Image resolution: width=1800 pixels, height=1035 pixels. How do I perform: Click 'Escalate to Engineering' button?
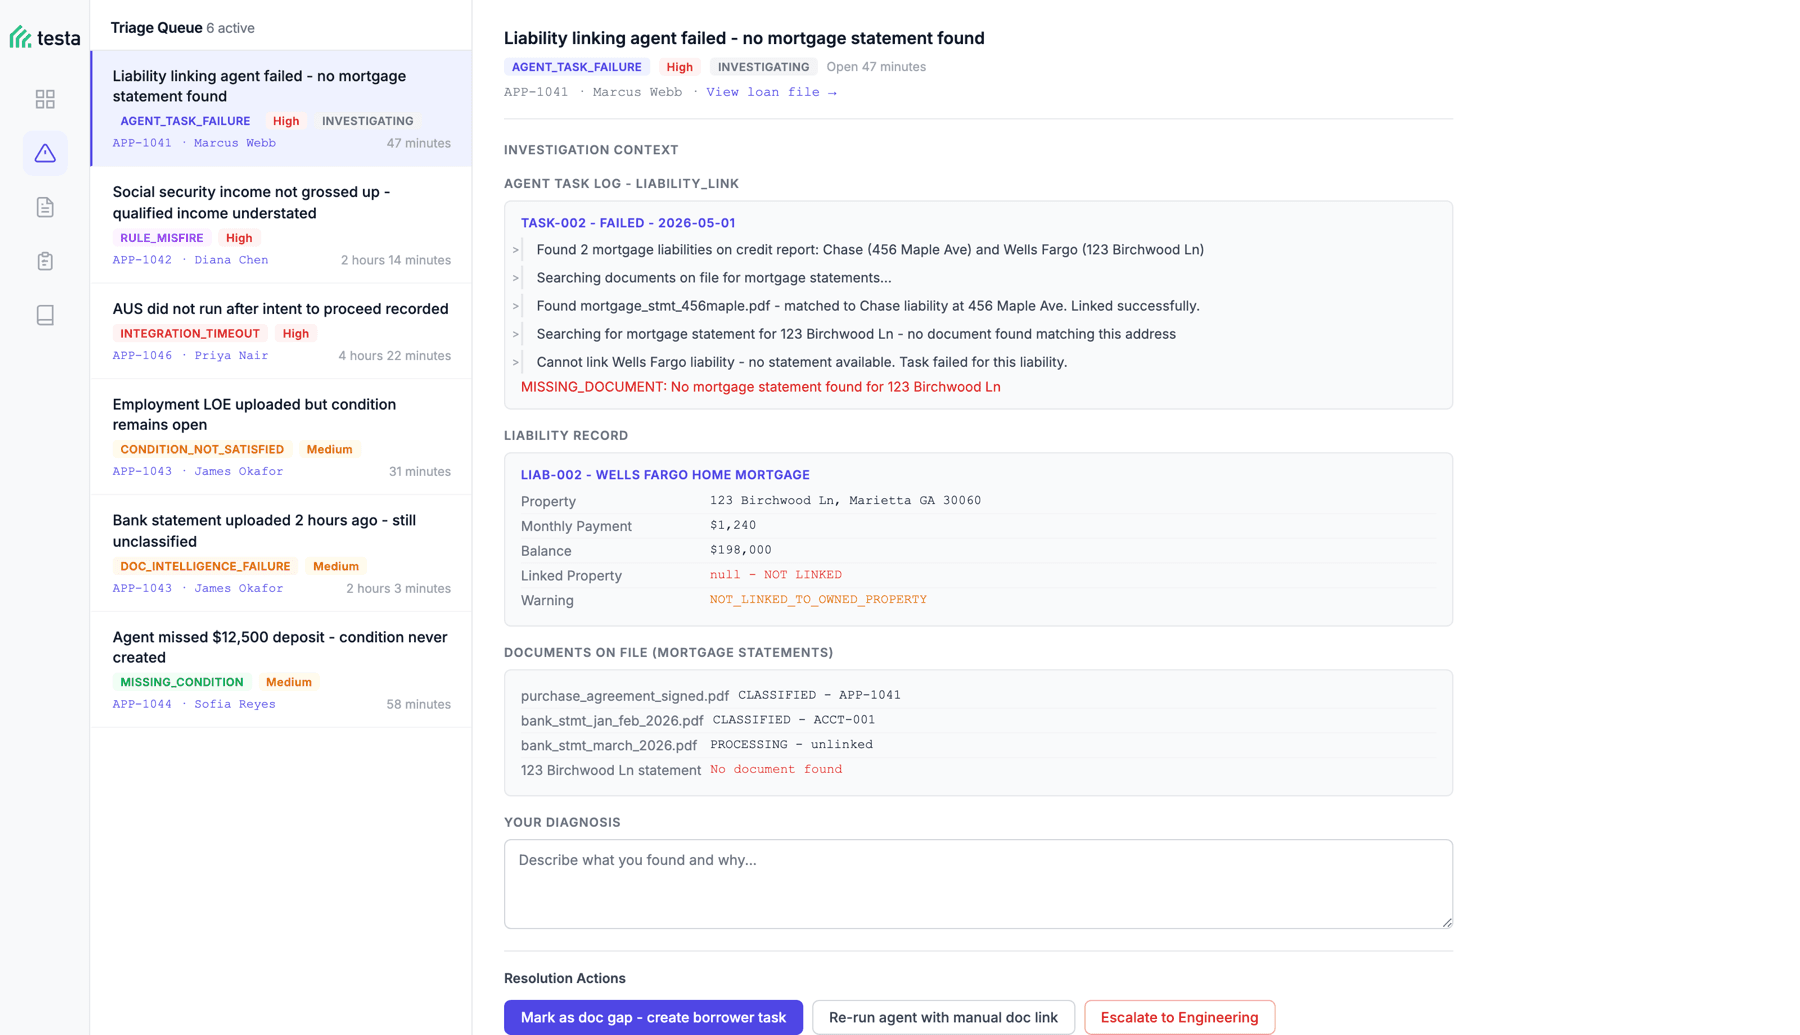(1179, 1017)
